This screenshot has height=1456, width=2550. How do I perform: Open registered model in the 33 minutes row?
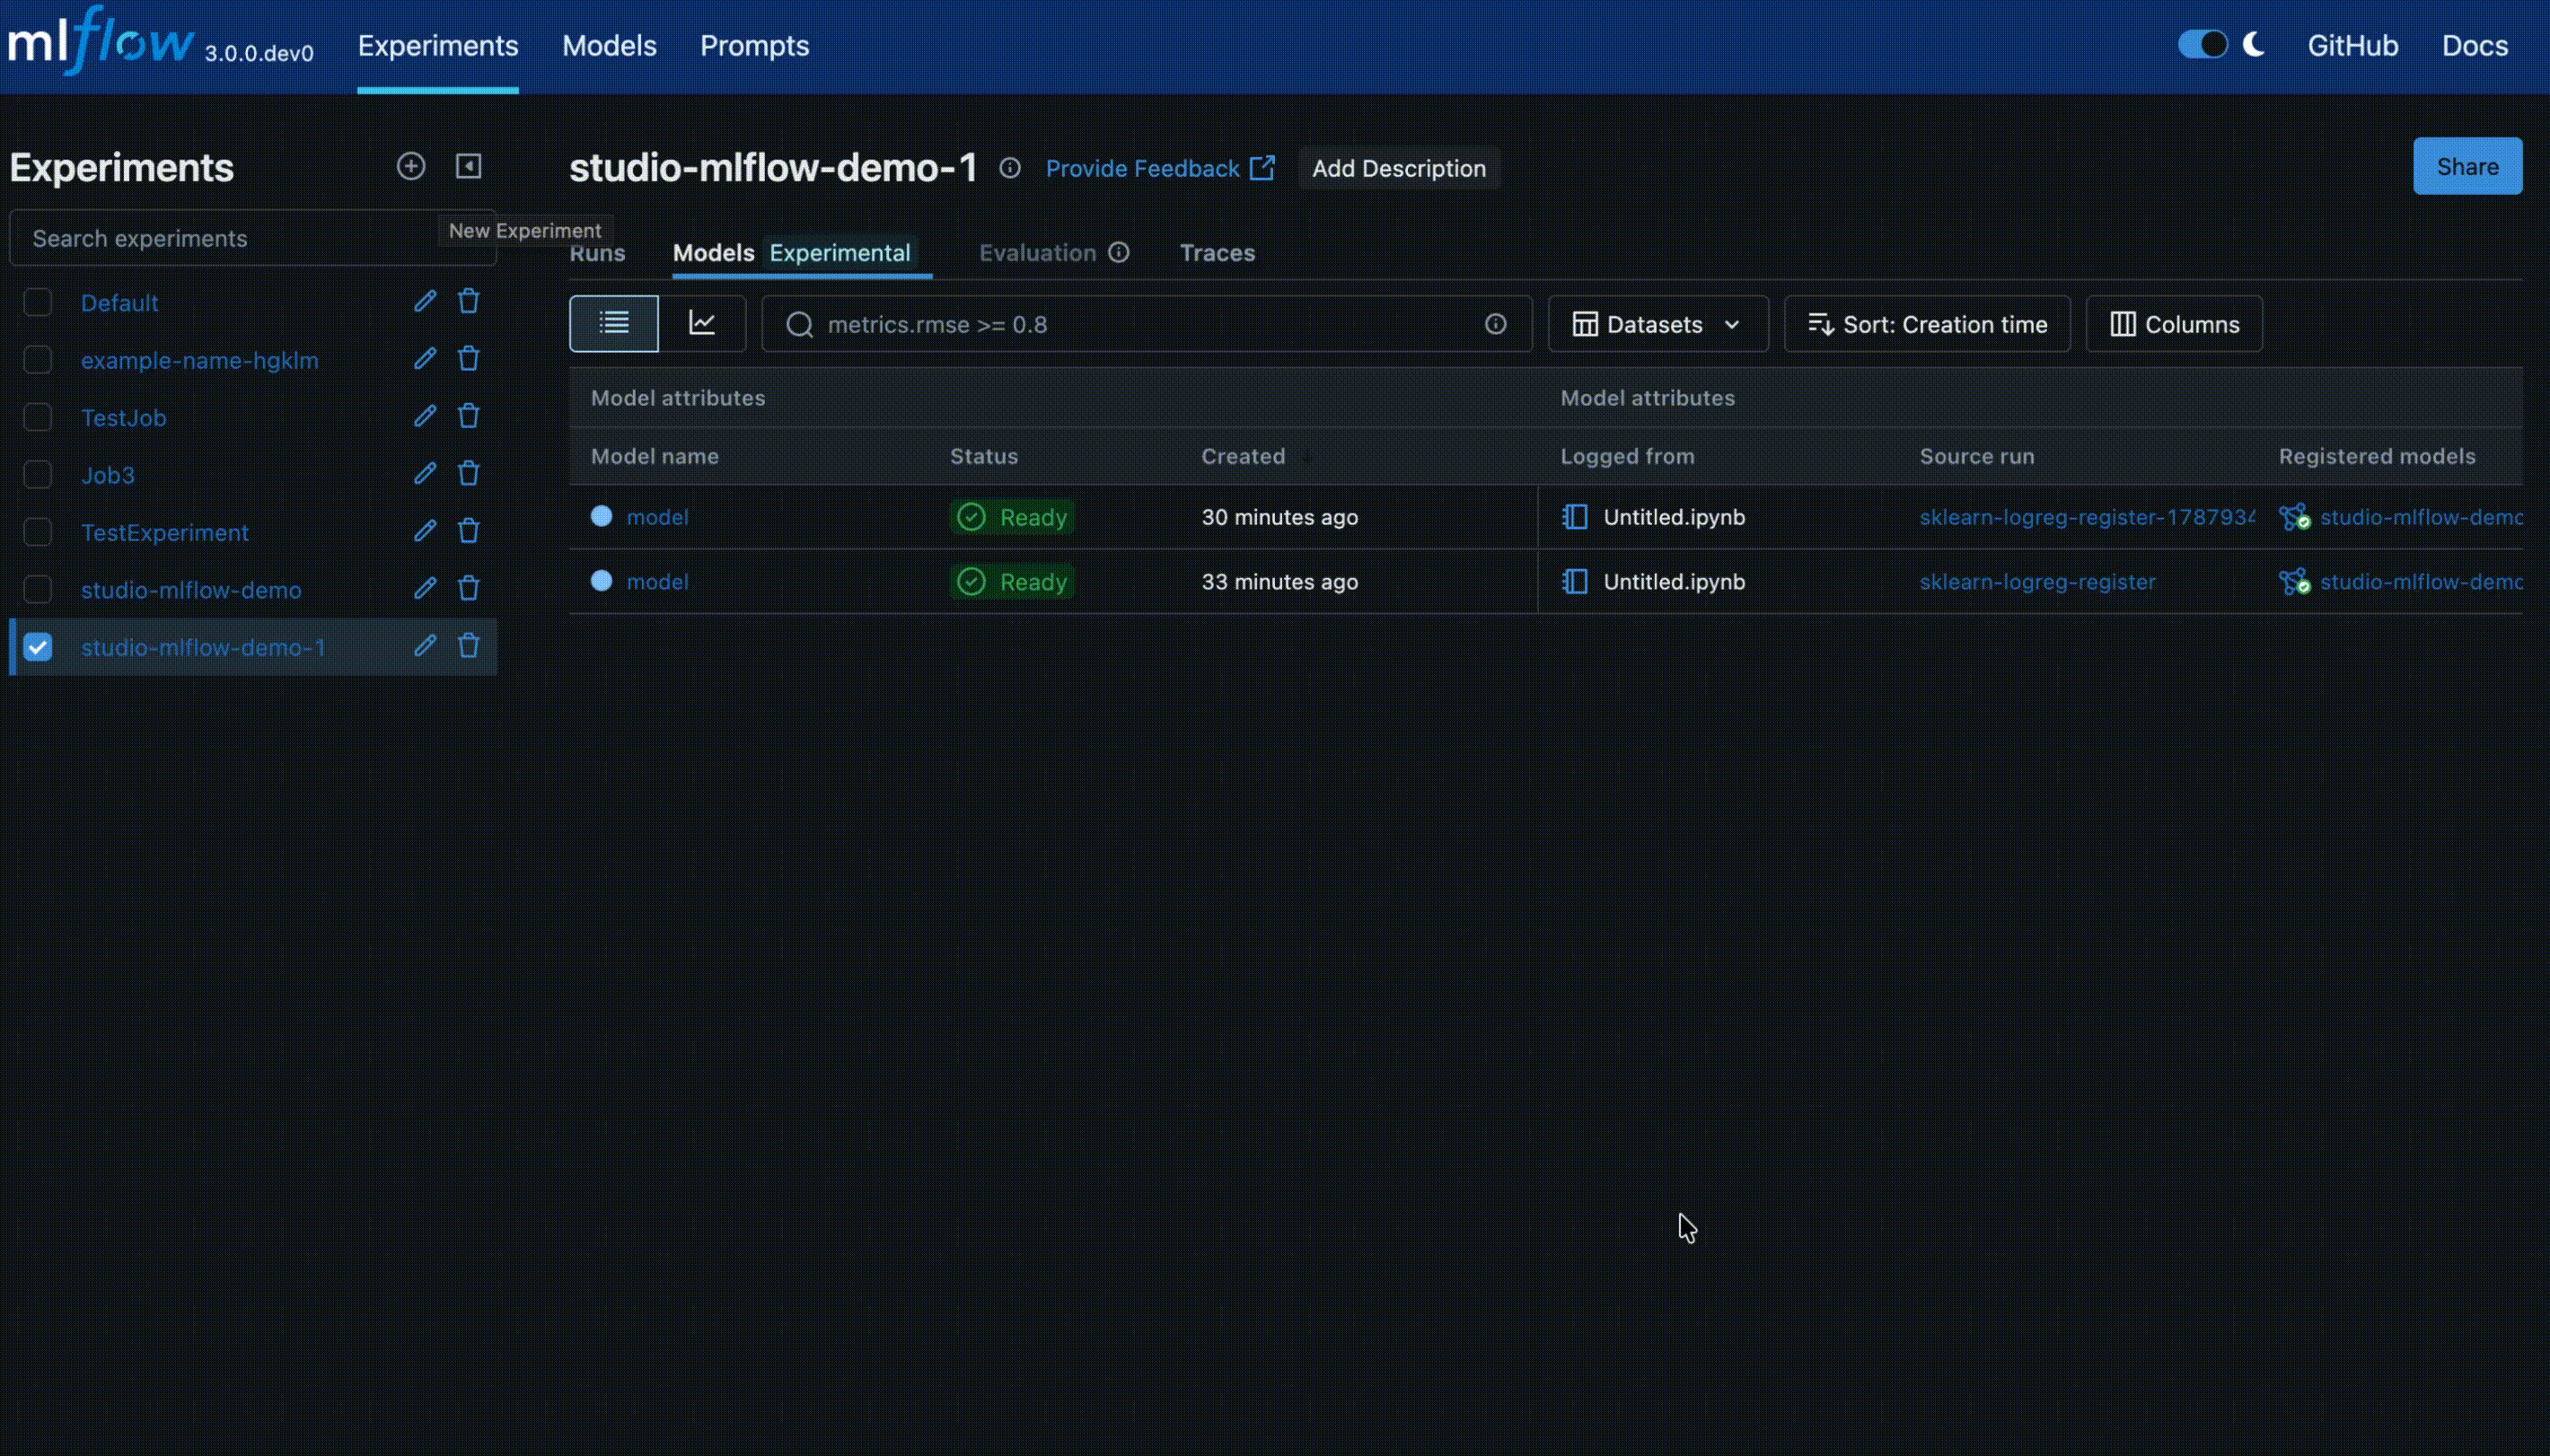2420,582
